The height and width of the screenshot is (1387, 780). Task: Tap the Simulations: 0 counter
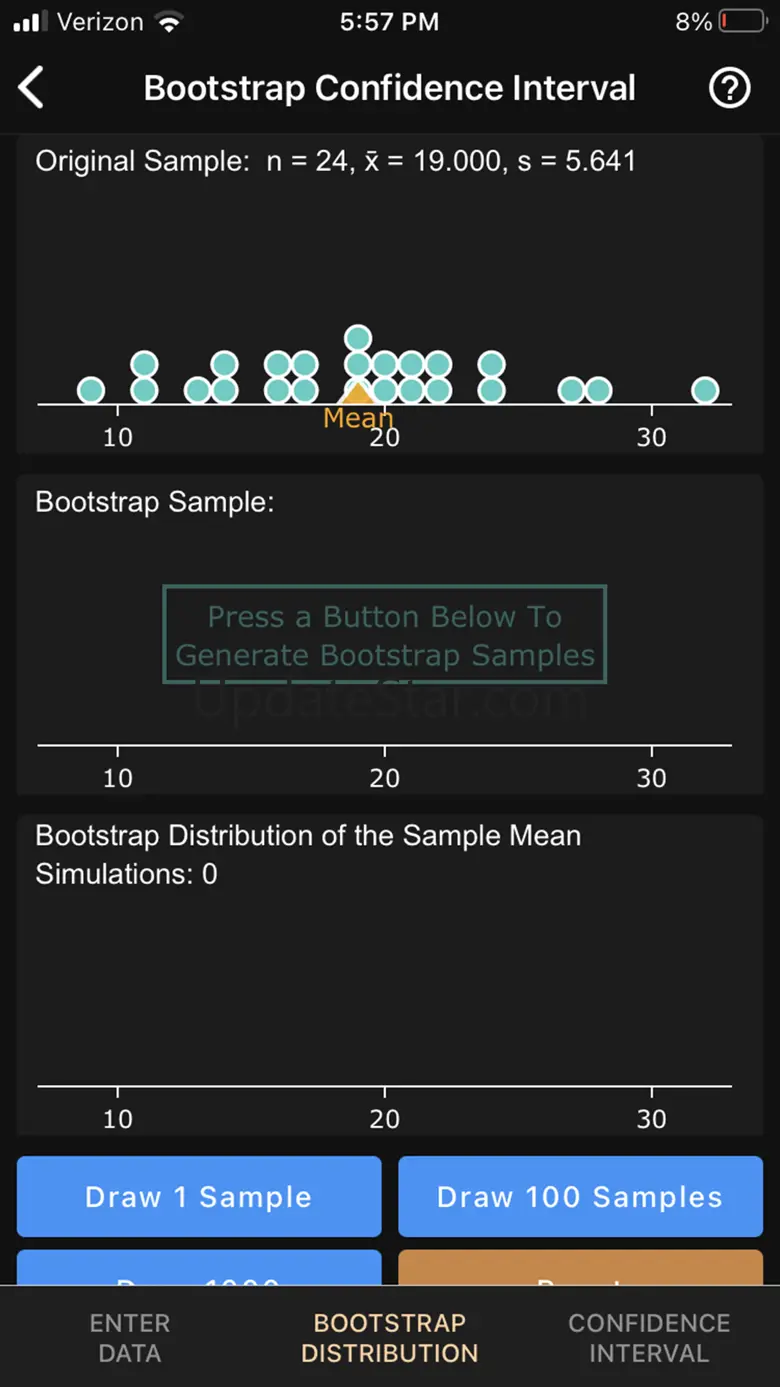126,874
